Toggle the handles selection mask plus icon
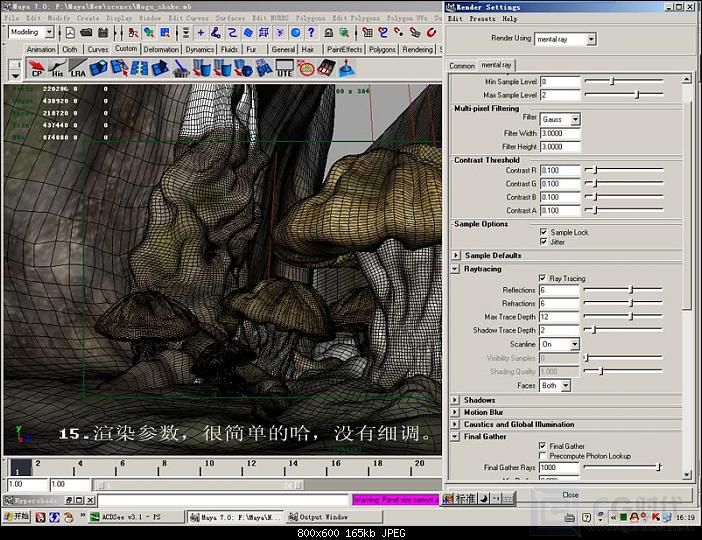702x540 pixels. tap(201, 33)
